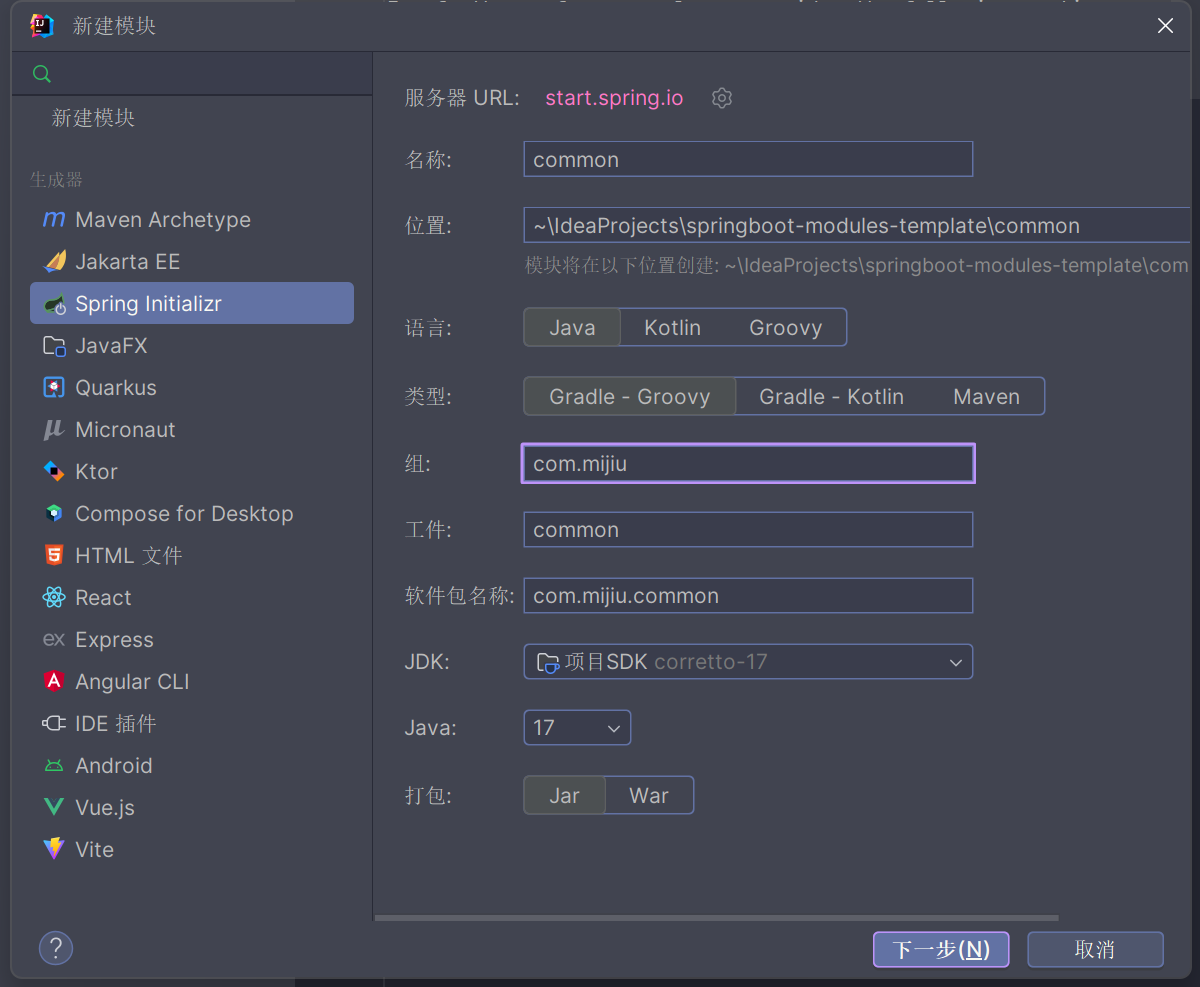Click the Micronaut mu icon
Screen dimensions: 1200x987
pyautogui.click(x=54, y=430)
